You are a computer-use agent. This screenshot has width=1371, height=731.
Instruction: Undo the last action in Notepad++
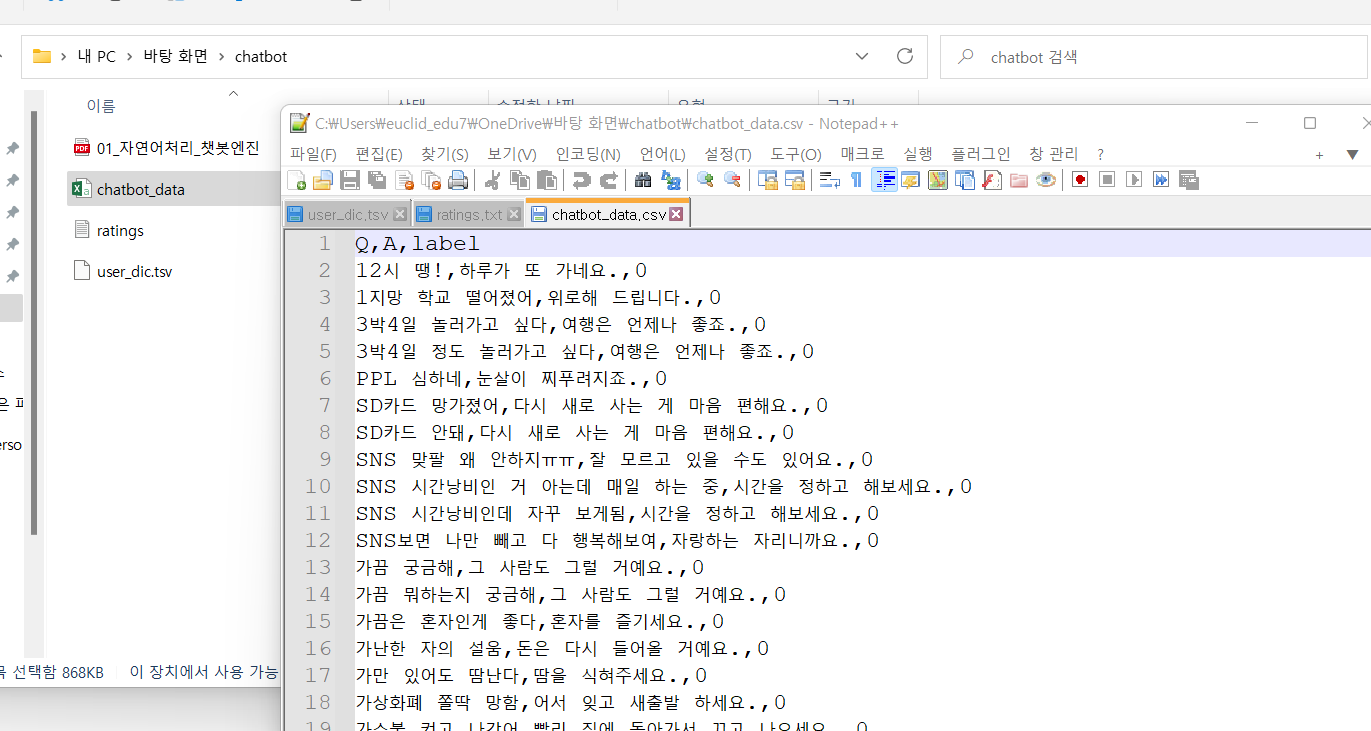581,180
